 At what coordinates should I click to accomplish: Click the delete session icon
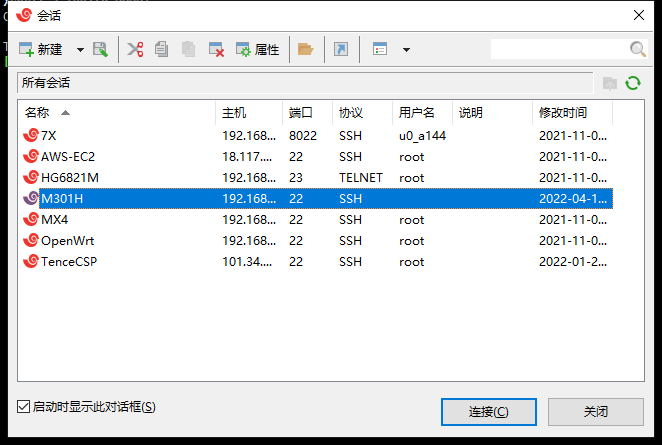point(217,49)
